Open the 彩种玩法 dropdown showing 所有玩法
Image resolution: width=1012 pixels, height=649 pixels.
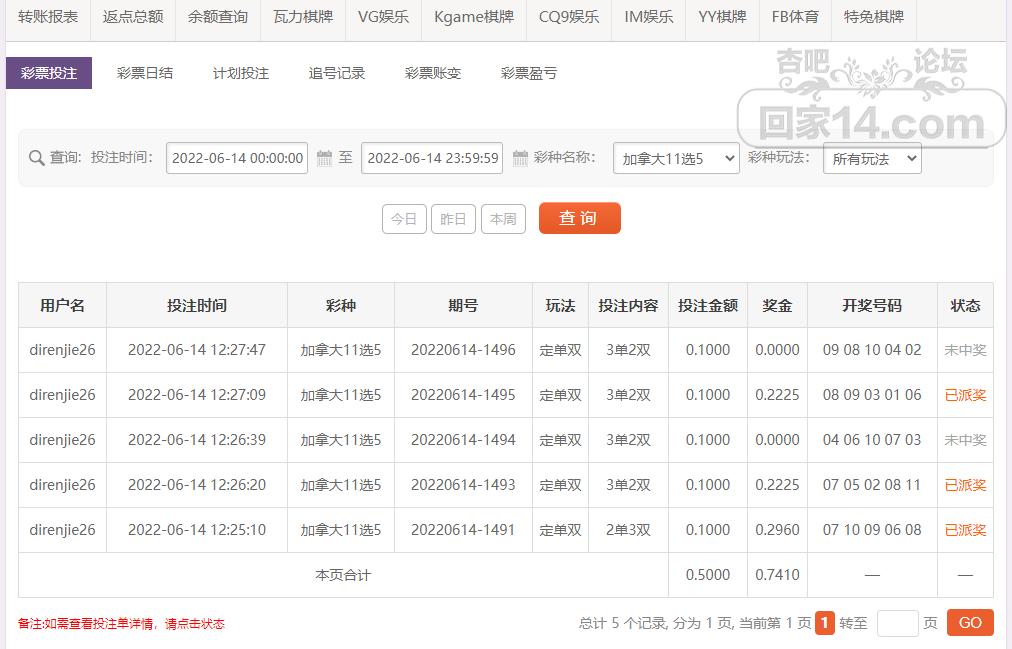(874, 158)
